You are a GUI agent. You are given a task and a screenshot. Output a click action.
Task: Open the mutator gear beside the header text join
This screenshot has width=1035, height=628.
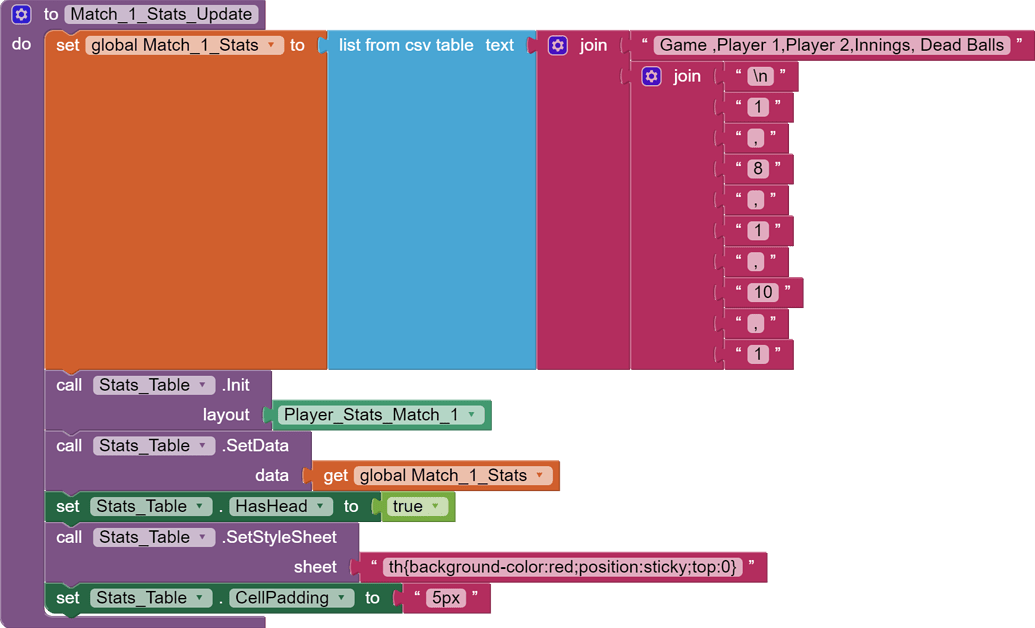tap(558, 45)
